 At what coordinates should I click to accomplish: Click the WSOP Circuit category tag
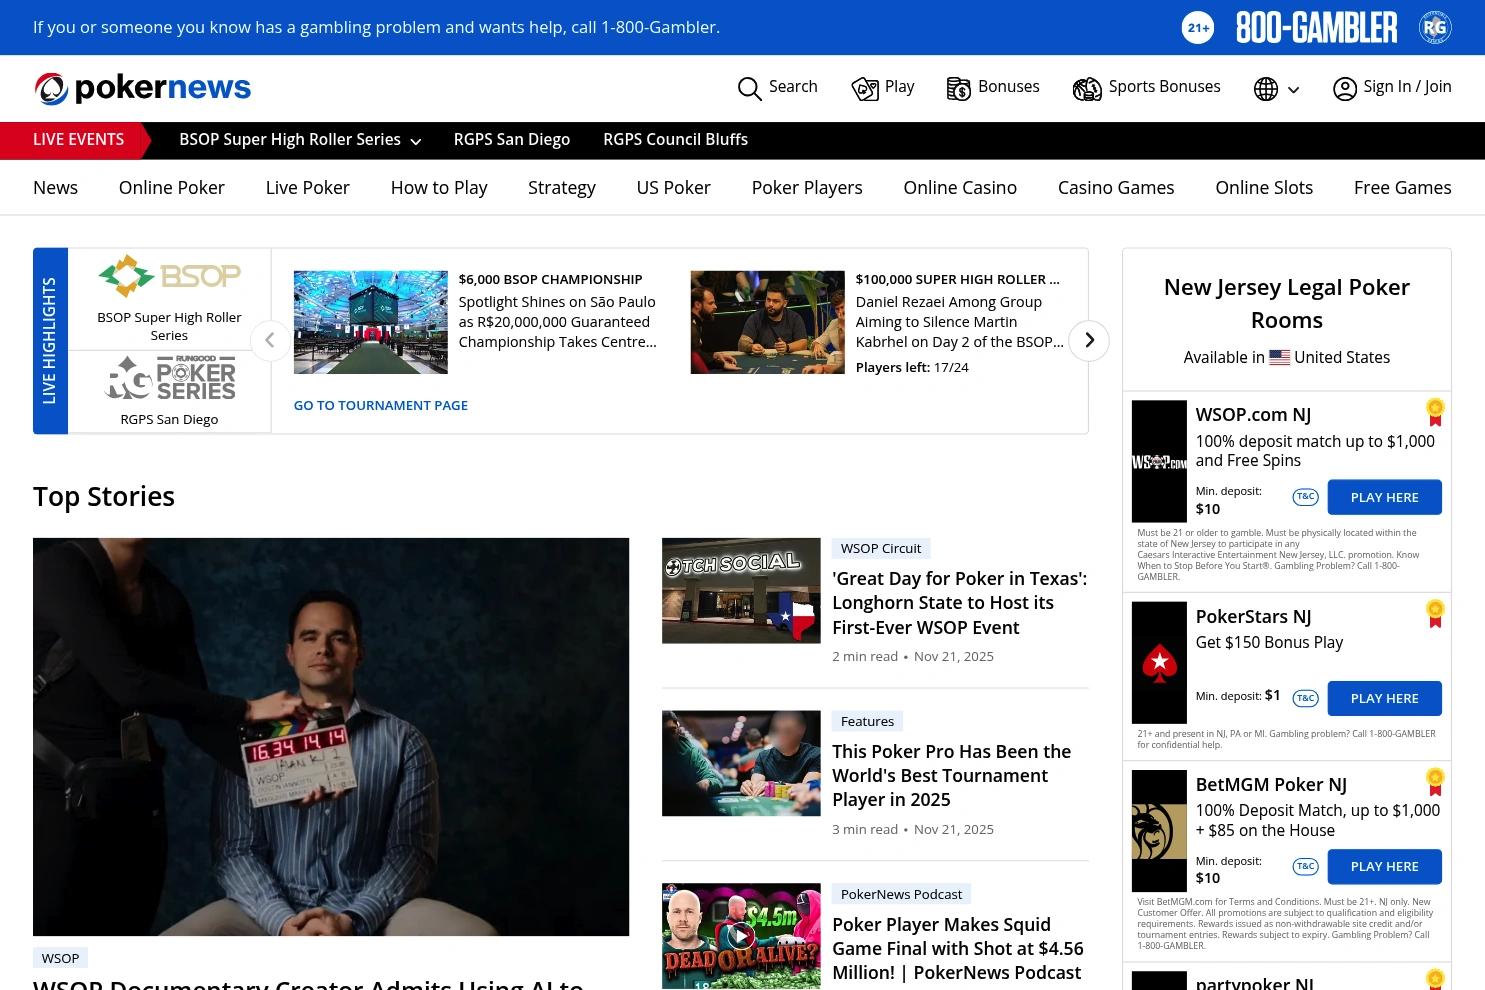point(881,548)
